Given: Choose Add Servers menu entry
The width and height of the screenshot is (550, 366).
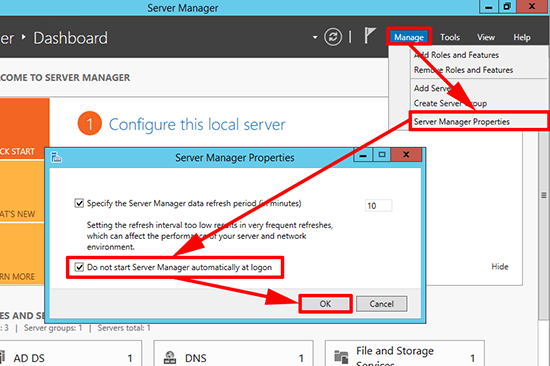Looking at the screenshot, I should 432,88.
